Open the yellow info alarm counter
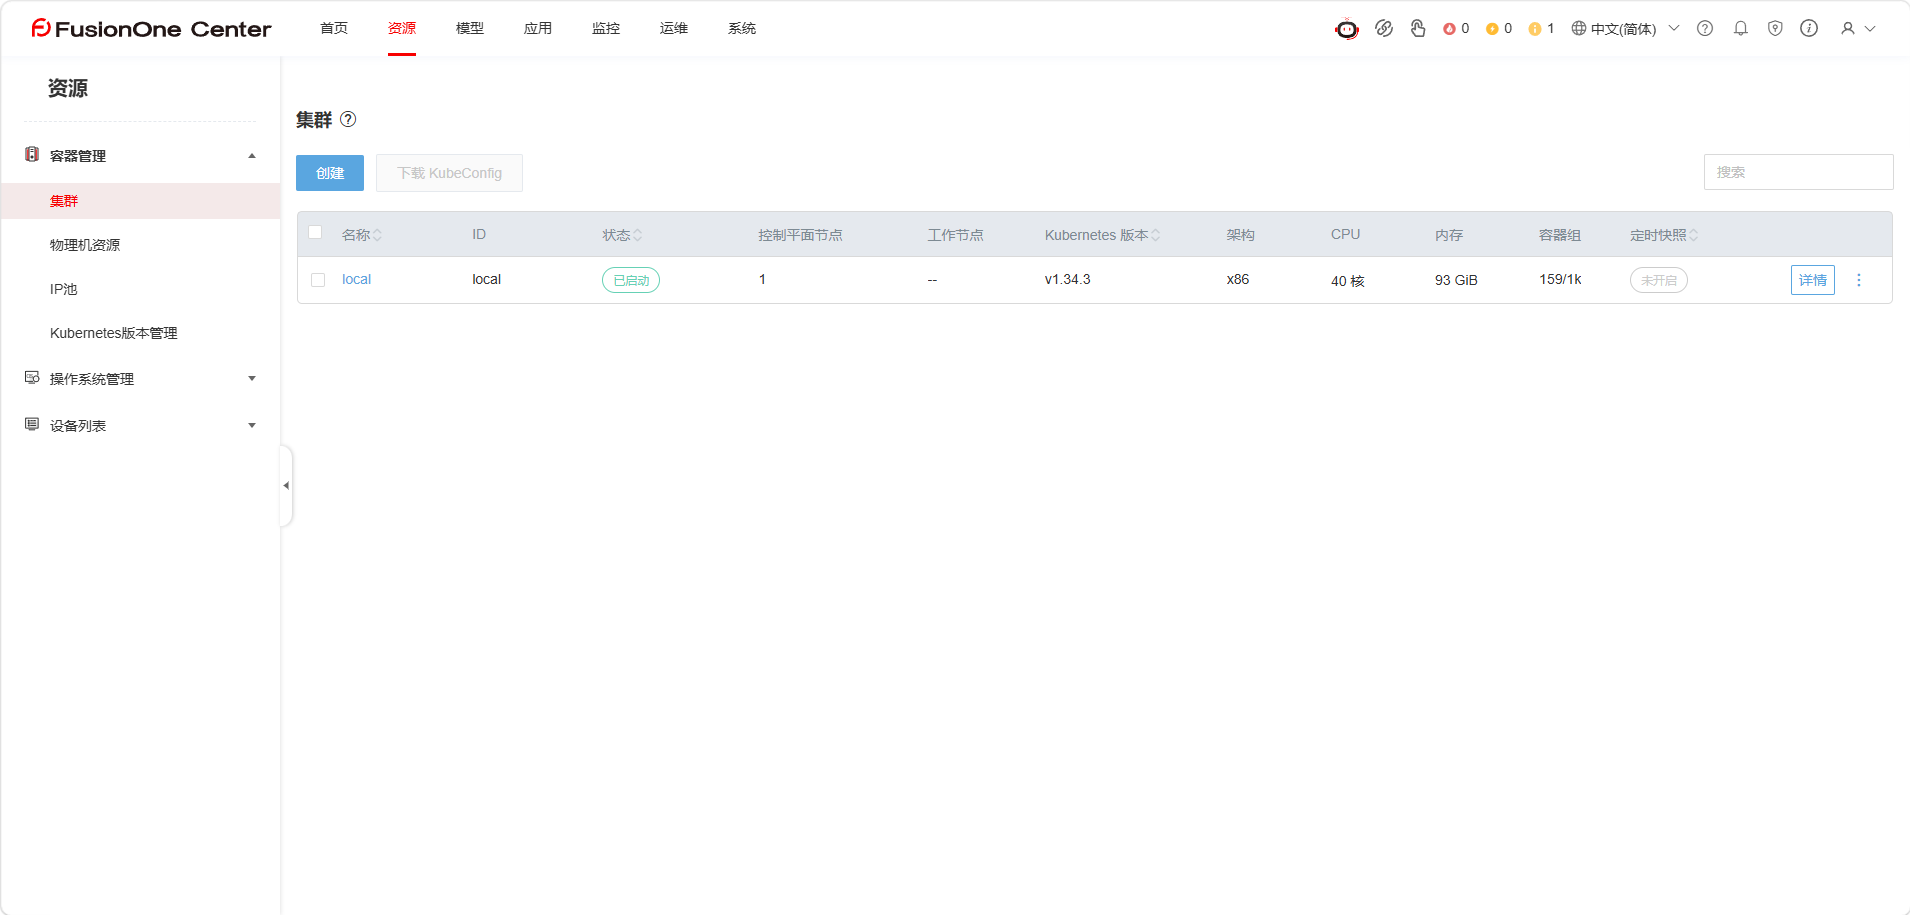This screenshot has width=1910, height=915. click(1541, 29)
